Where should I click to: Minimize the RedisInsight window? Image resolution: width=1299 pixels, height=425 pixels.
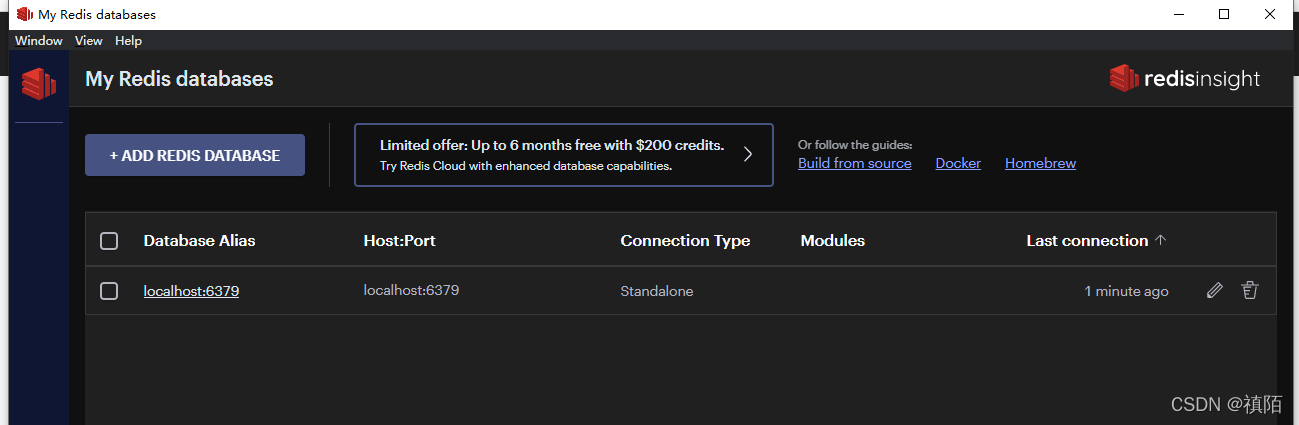pyautogui.click(x=1179, y=14)
